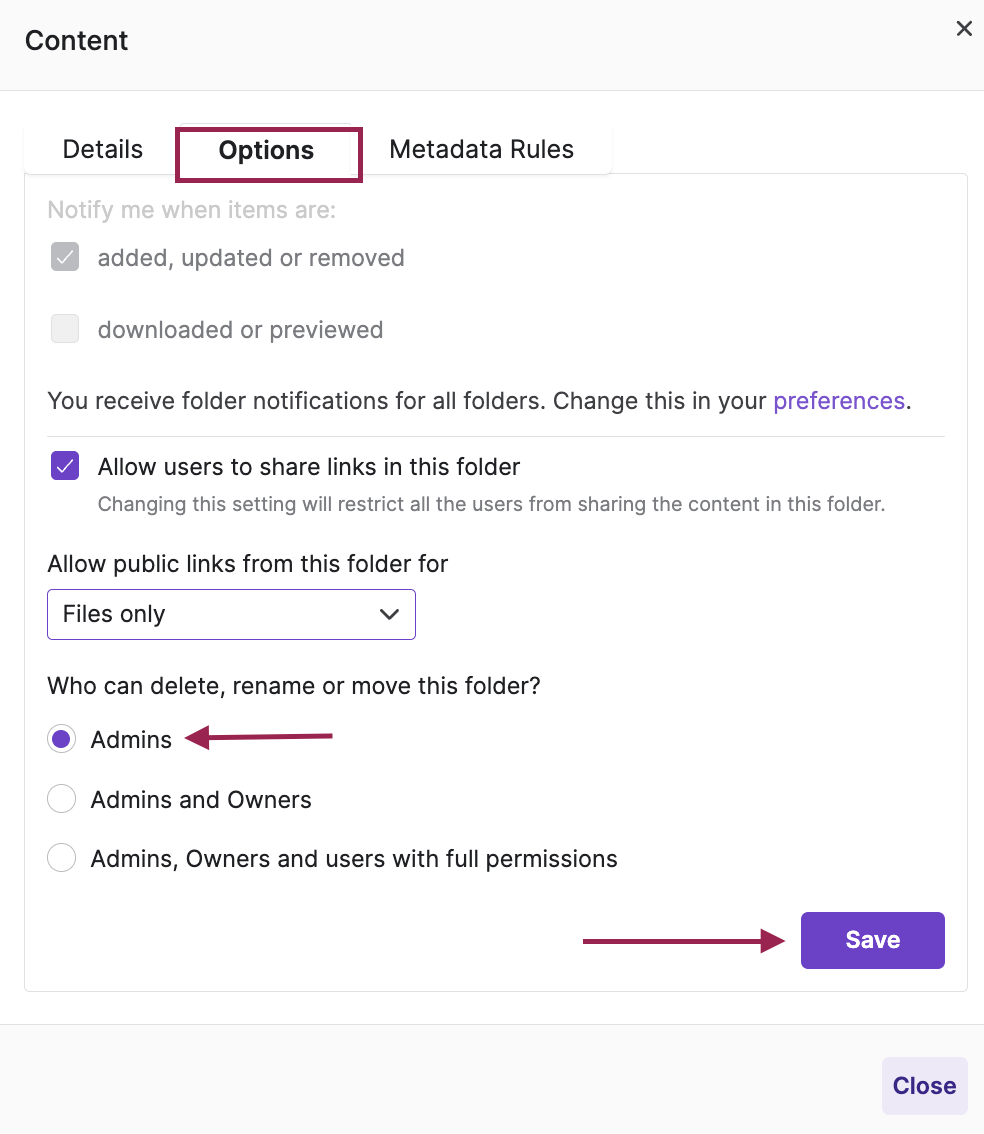Screen dimensions: 984x1134
Task: Click the 'downloaded or previewed' label text
Action: point(240,330)
